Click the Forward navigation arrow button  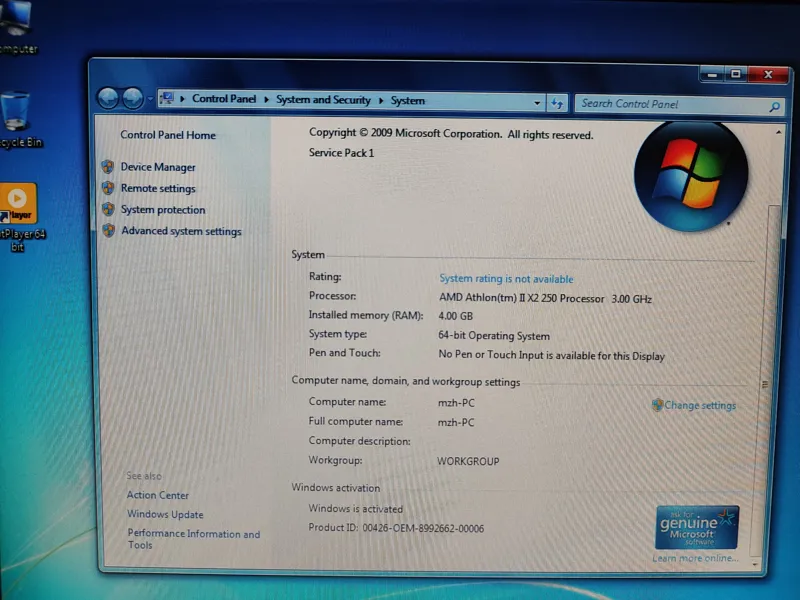click(132, 98)
